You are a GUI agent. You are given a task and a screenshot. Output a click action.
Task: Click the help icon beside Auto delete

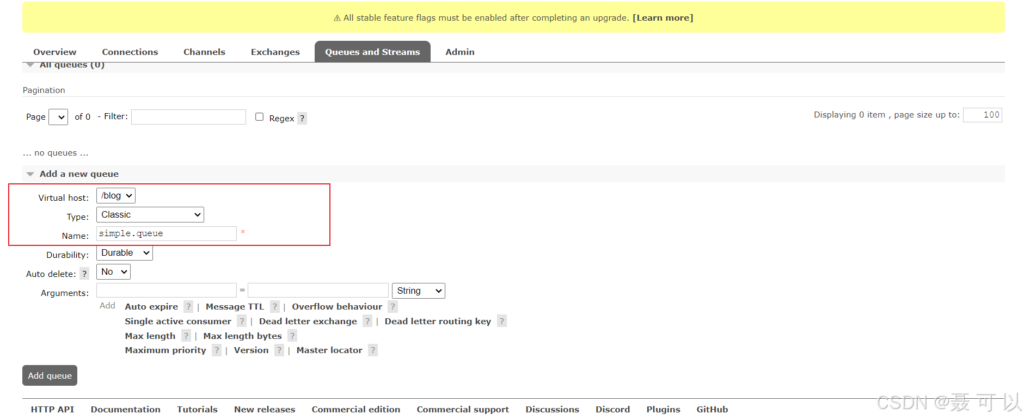pyautogui.click(x=84, y=273)
